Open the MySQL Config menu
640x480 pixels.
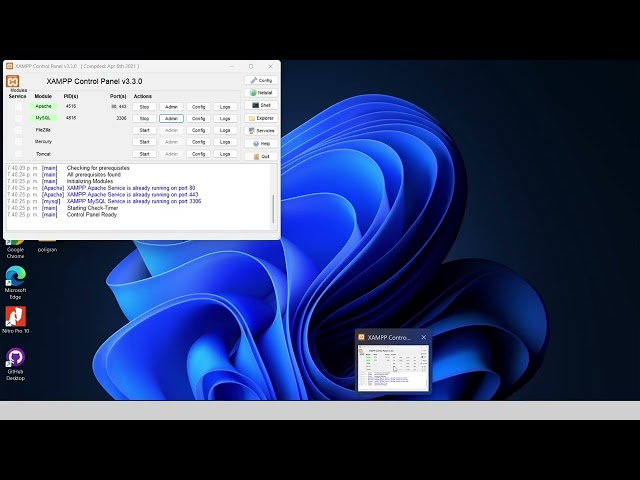[198, 118]
